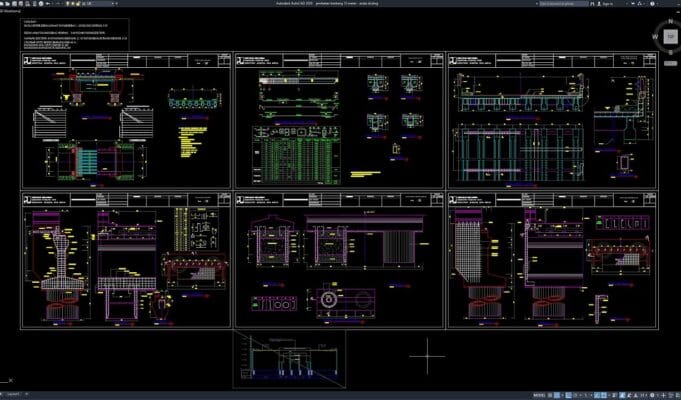The height and width of the screenshot is (400, 681).
Task: Click the TOP face of the ViewCube
Action: click(670, 36)
